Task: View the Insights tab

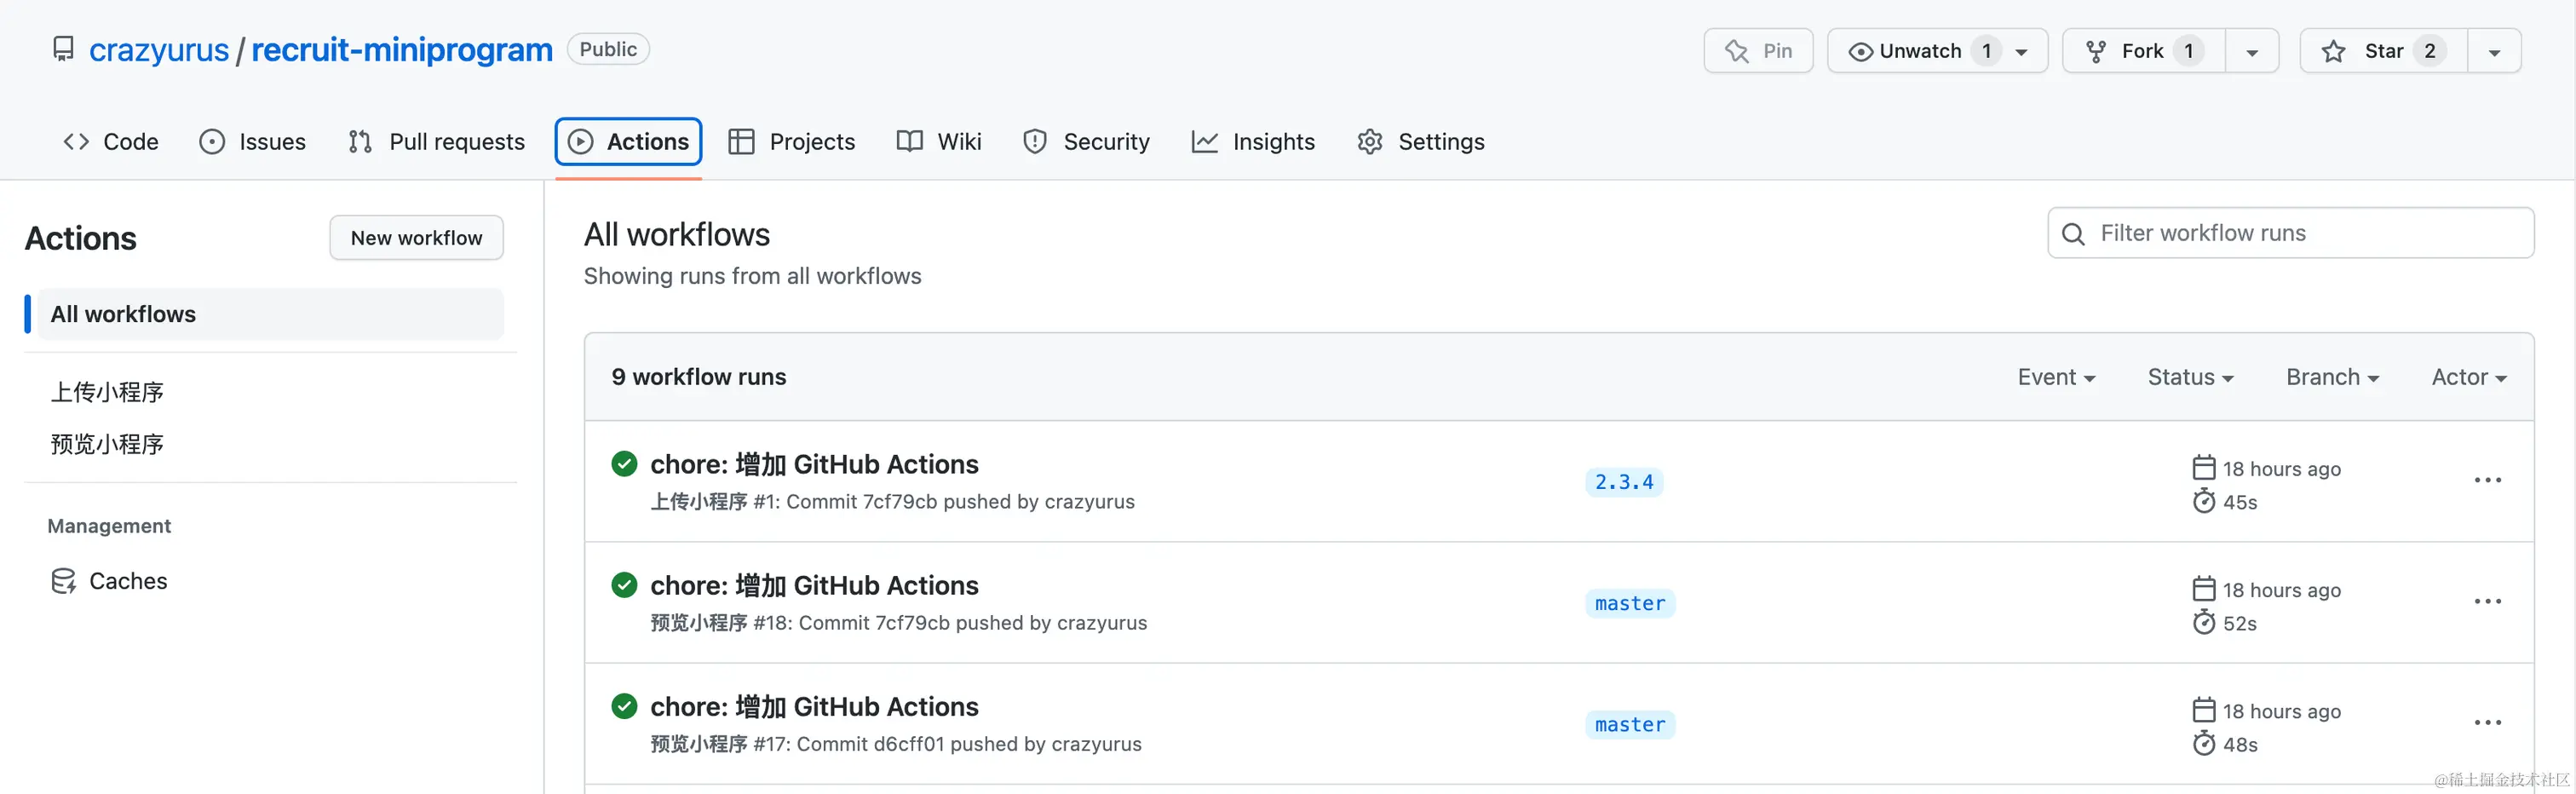Action: point(1253,142)
